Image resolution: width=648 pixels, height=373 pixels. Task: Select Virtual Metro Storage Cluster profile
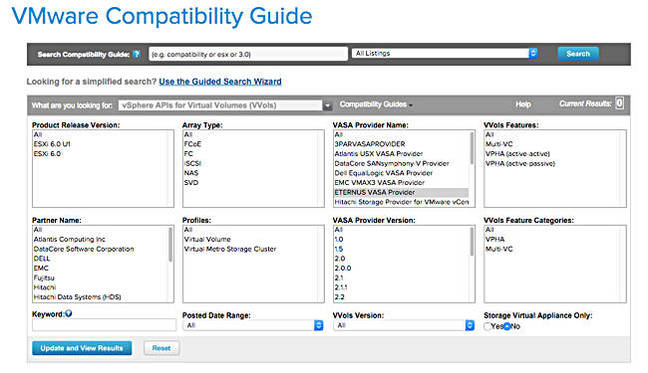point(230,249)
